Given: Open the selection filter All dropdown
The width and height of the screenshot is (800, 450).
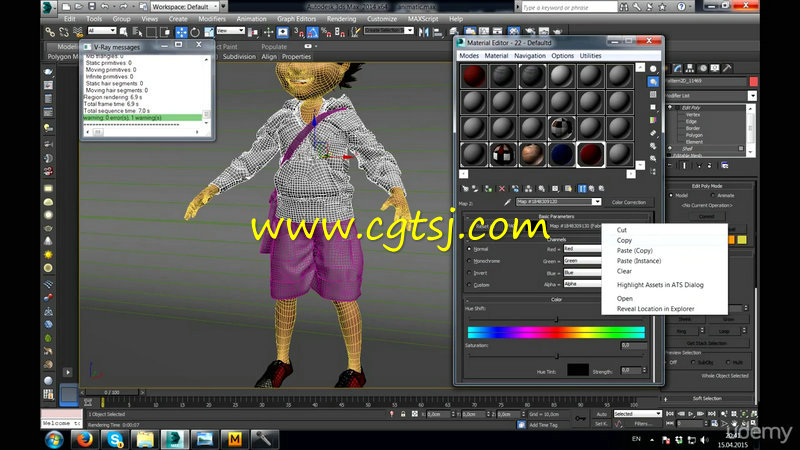Looking at the screenshot, I should click(x=102, y=31).
